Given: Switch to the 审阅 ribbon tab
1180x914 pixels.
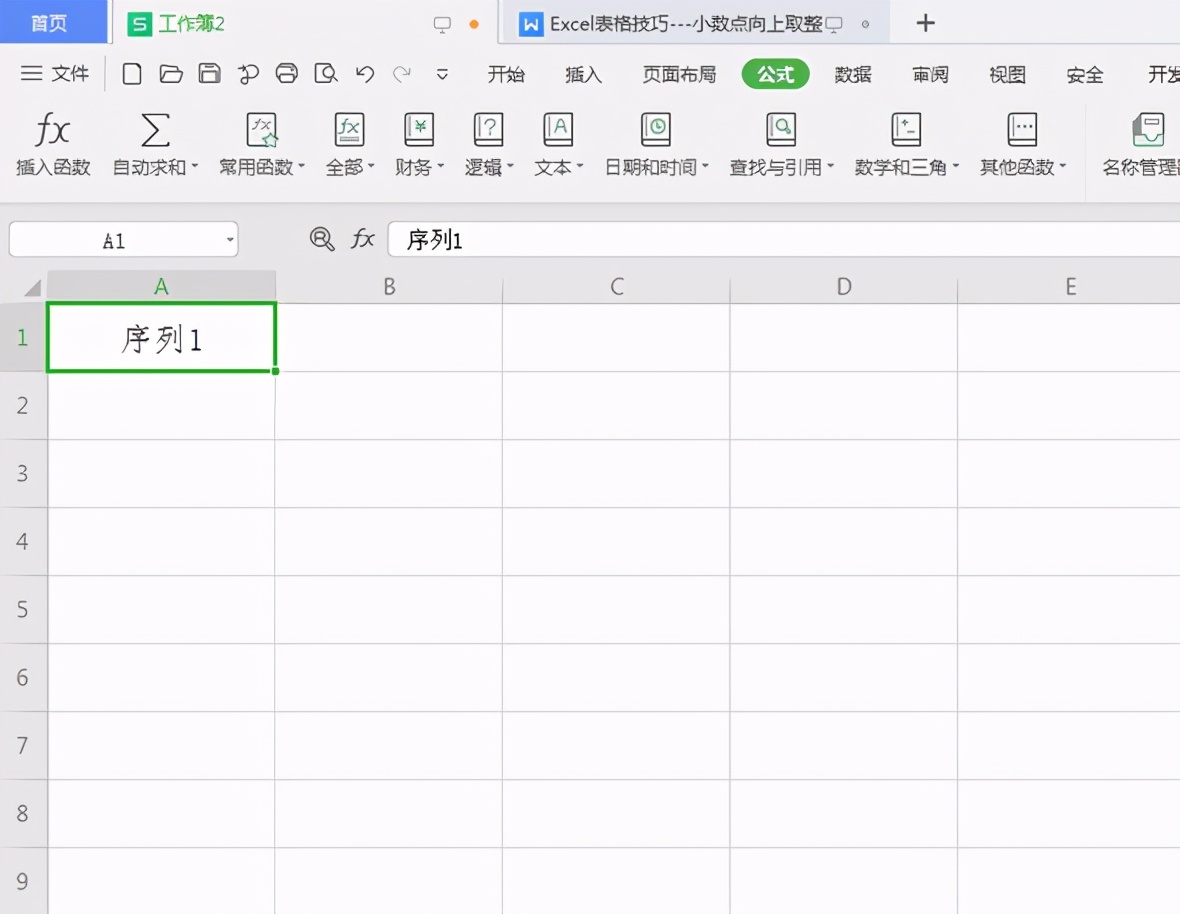Looking at the screenshot, I should coord(930,74).
